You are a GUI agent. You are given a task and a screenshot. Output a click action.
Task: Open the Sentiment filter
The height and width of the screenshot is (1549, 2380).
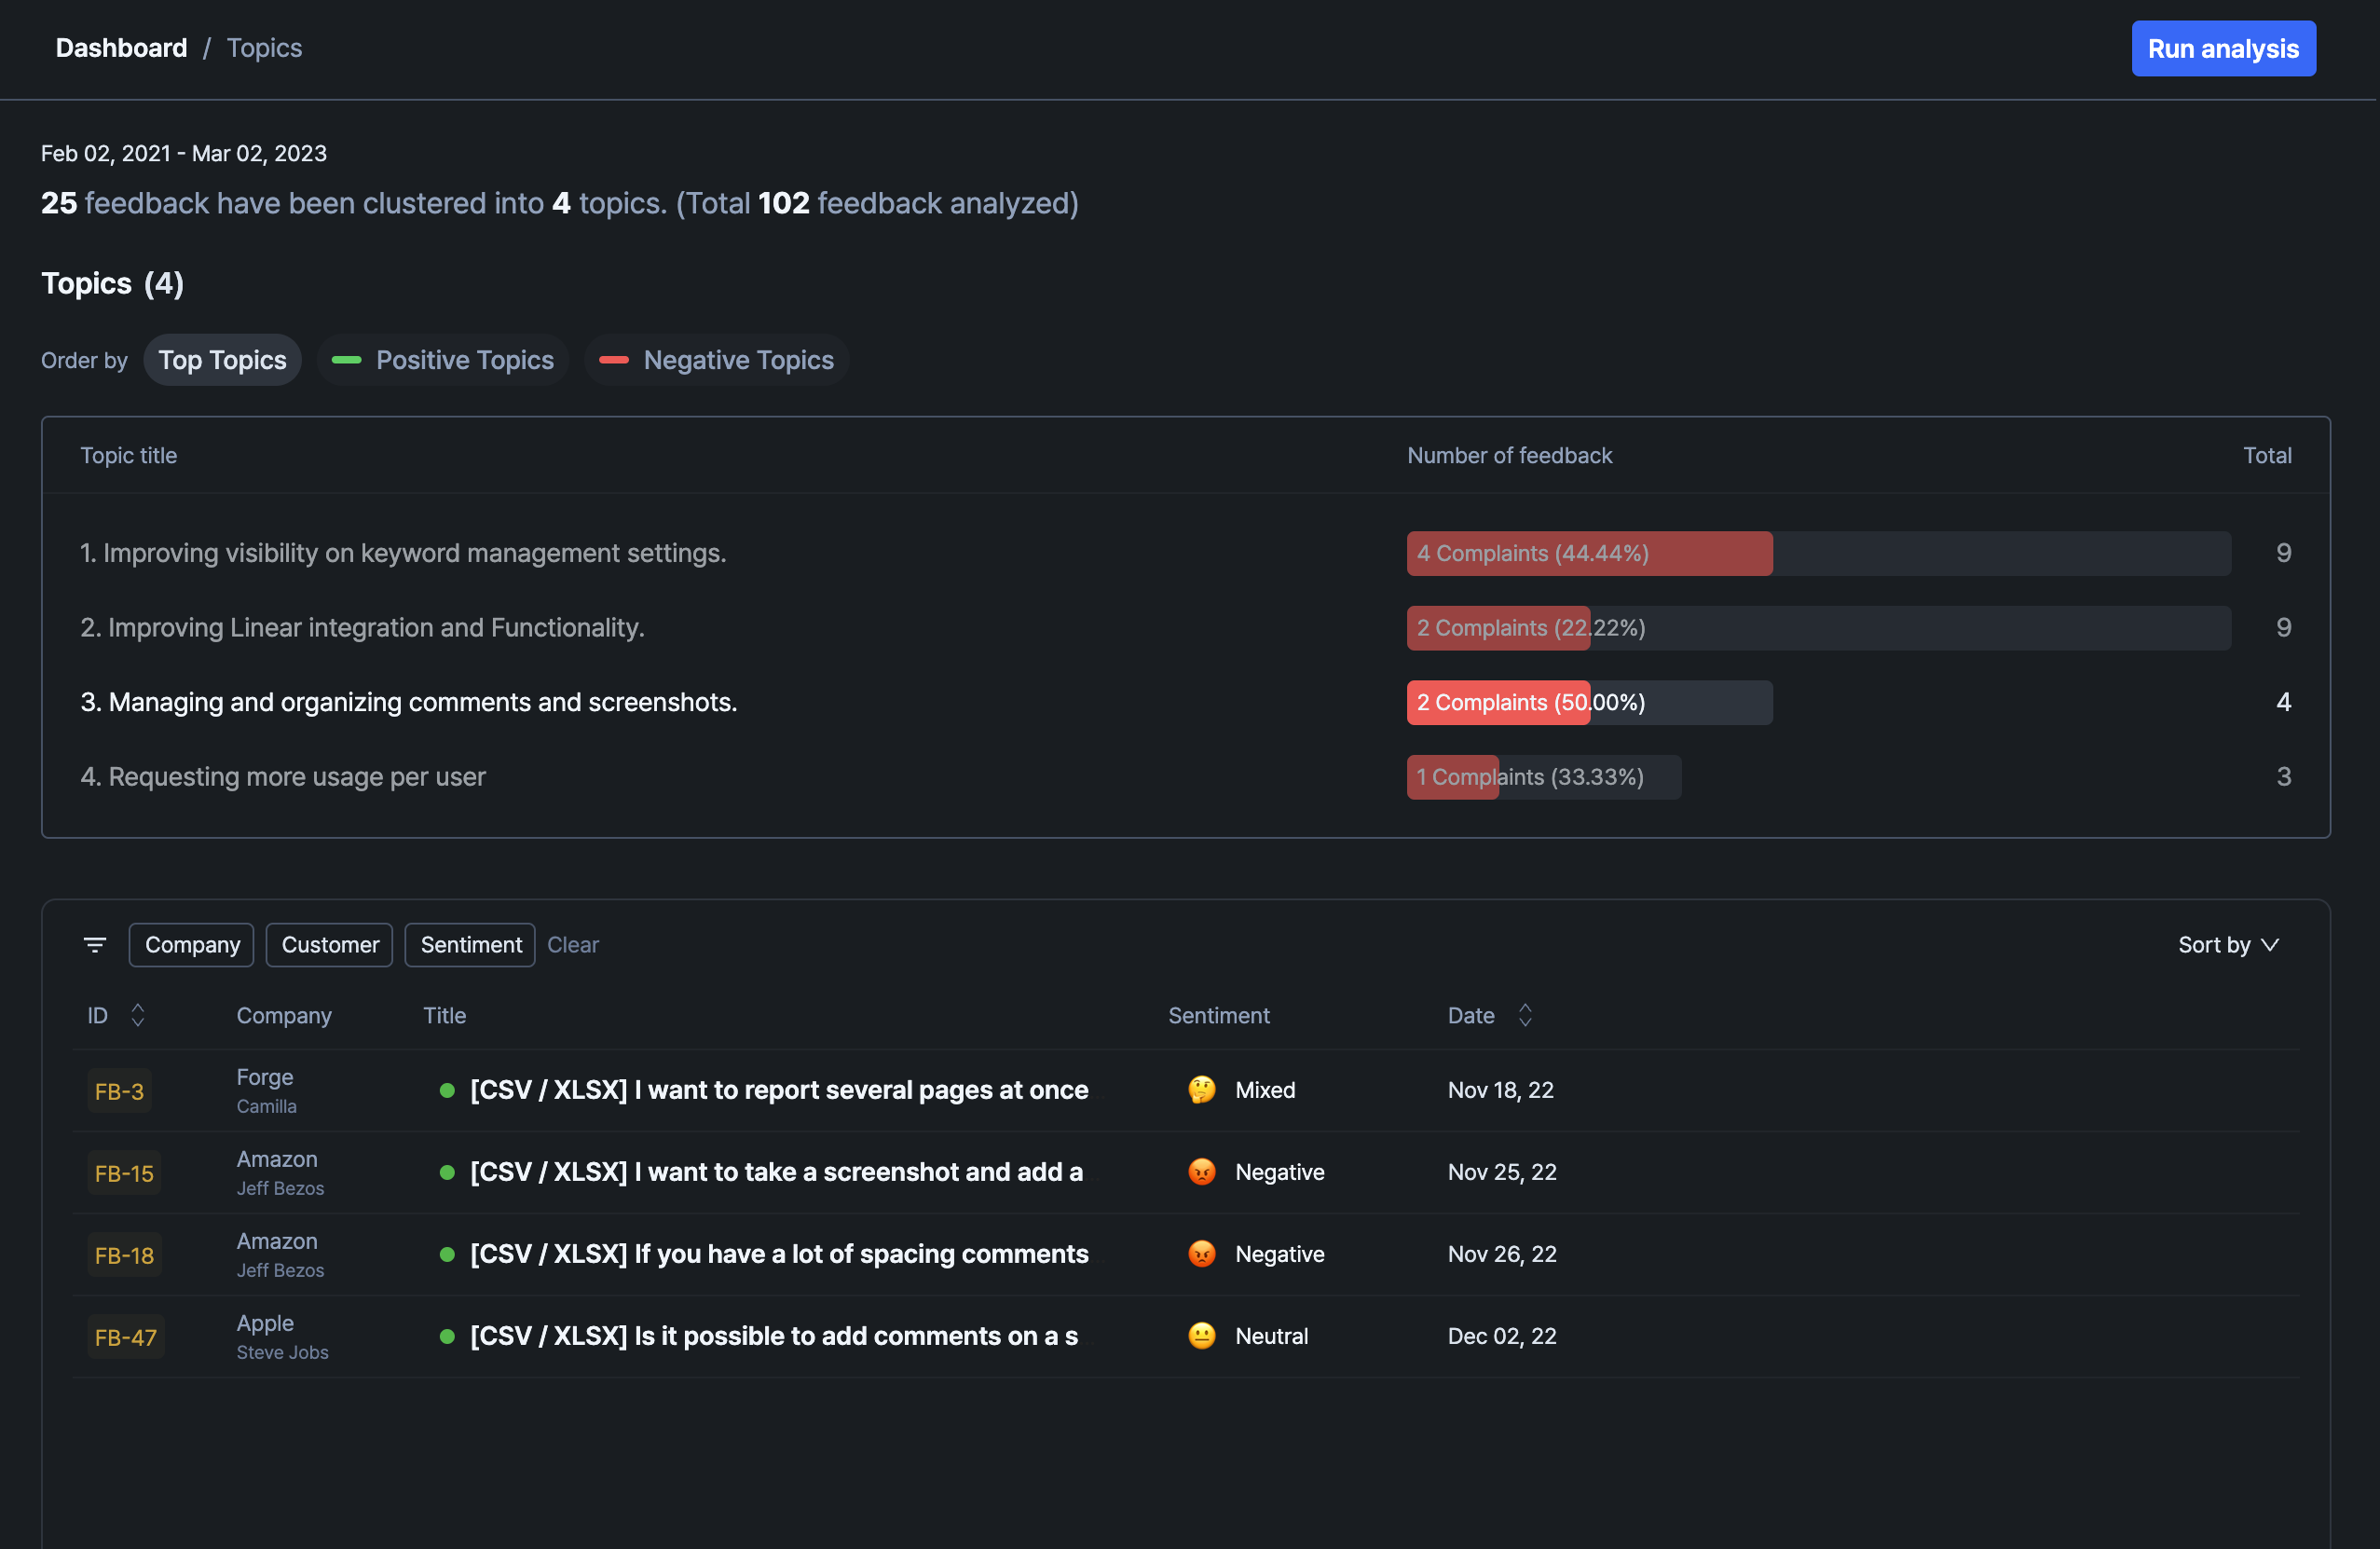pos(470,945)
